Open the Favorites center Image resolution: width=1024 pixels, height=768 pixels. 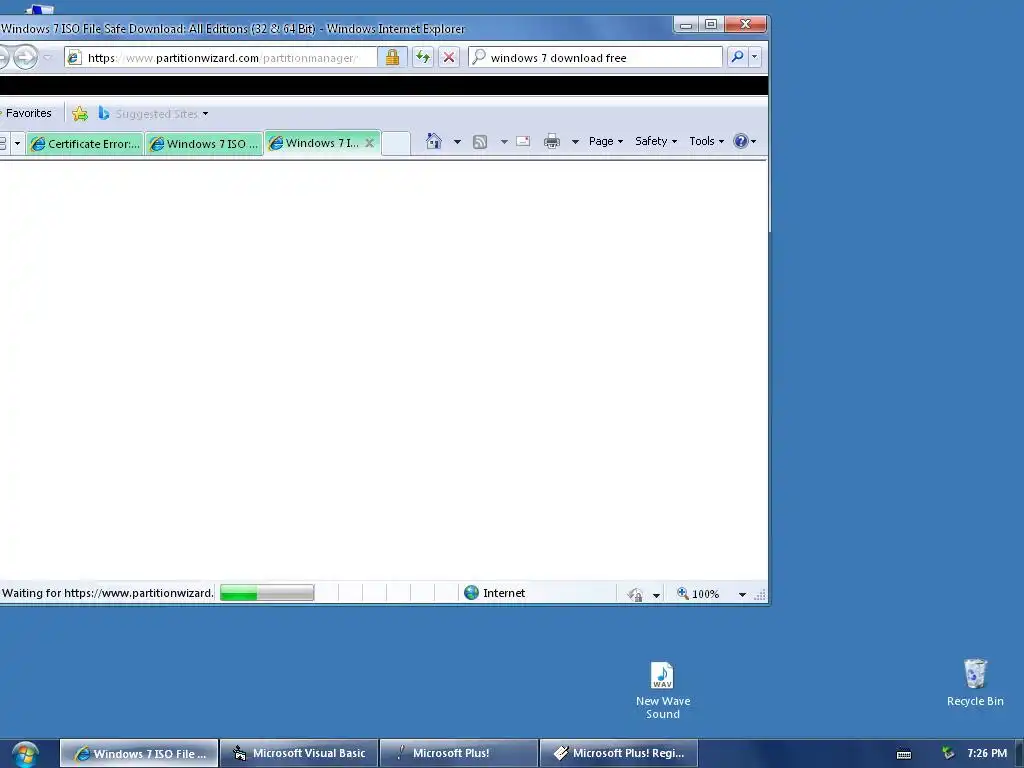click(27, 114)
